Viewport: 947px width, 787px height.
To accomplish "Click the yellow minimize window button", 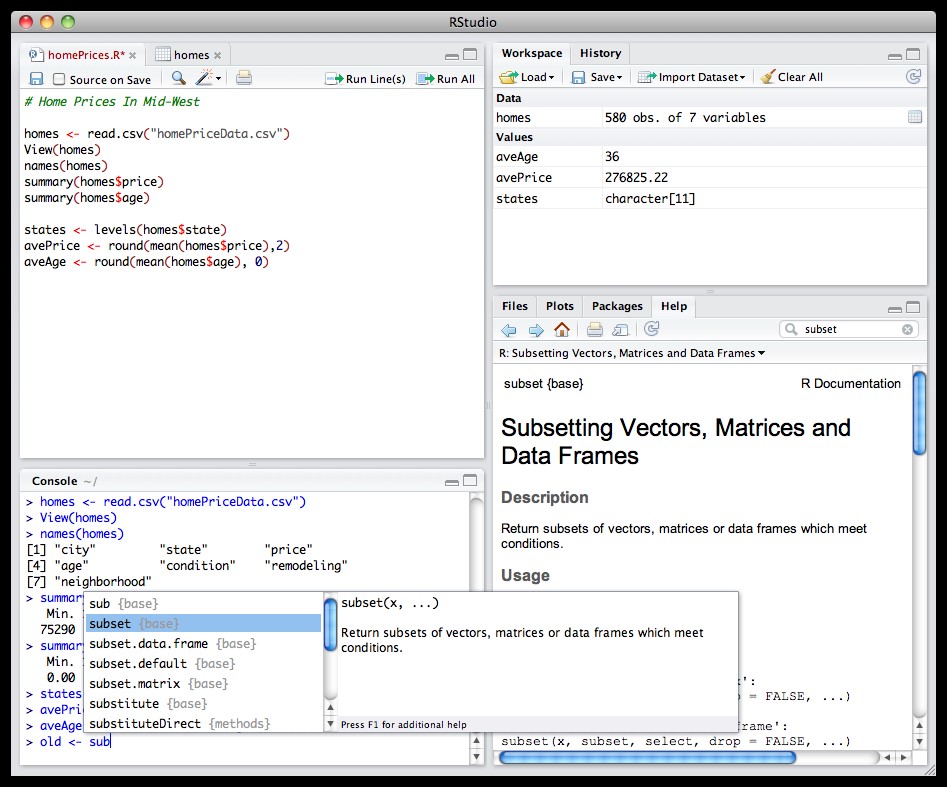I will (47, 22).
